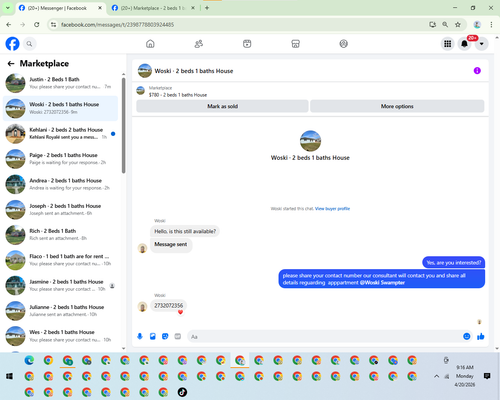500x400 pixels.
Task: Open the purple conversation information icon
Action: click(x=477, y=71)
